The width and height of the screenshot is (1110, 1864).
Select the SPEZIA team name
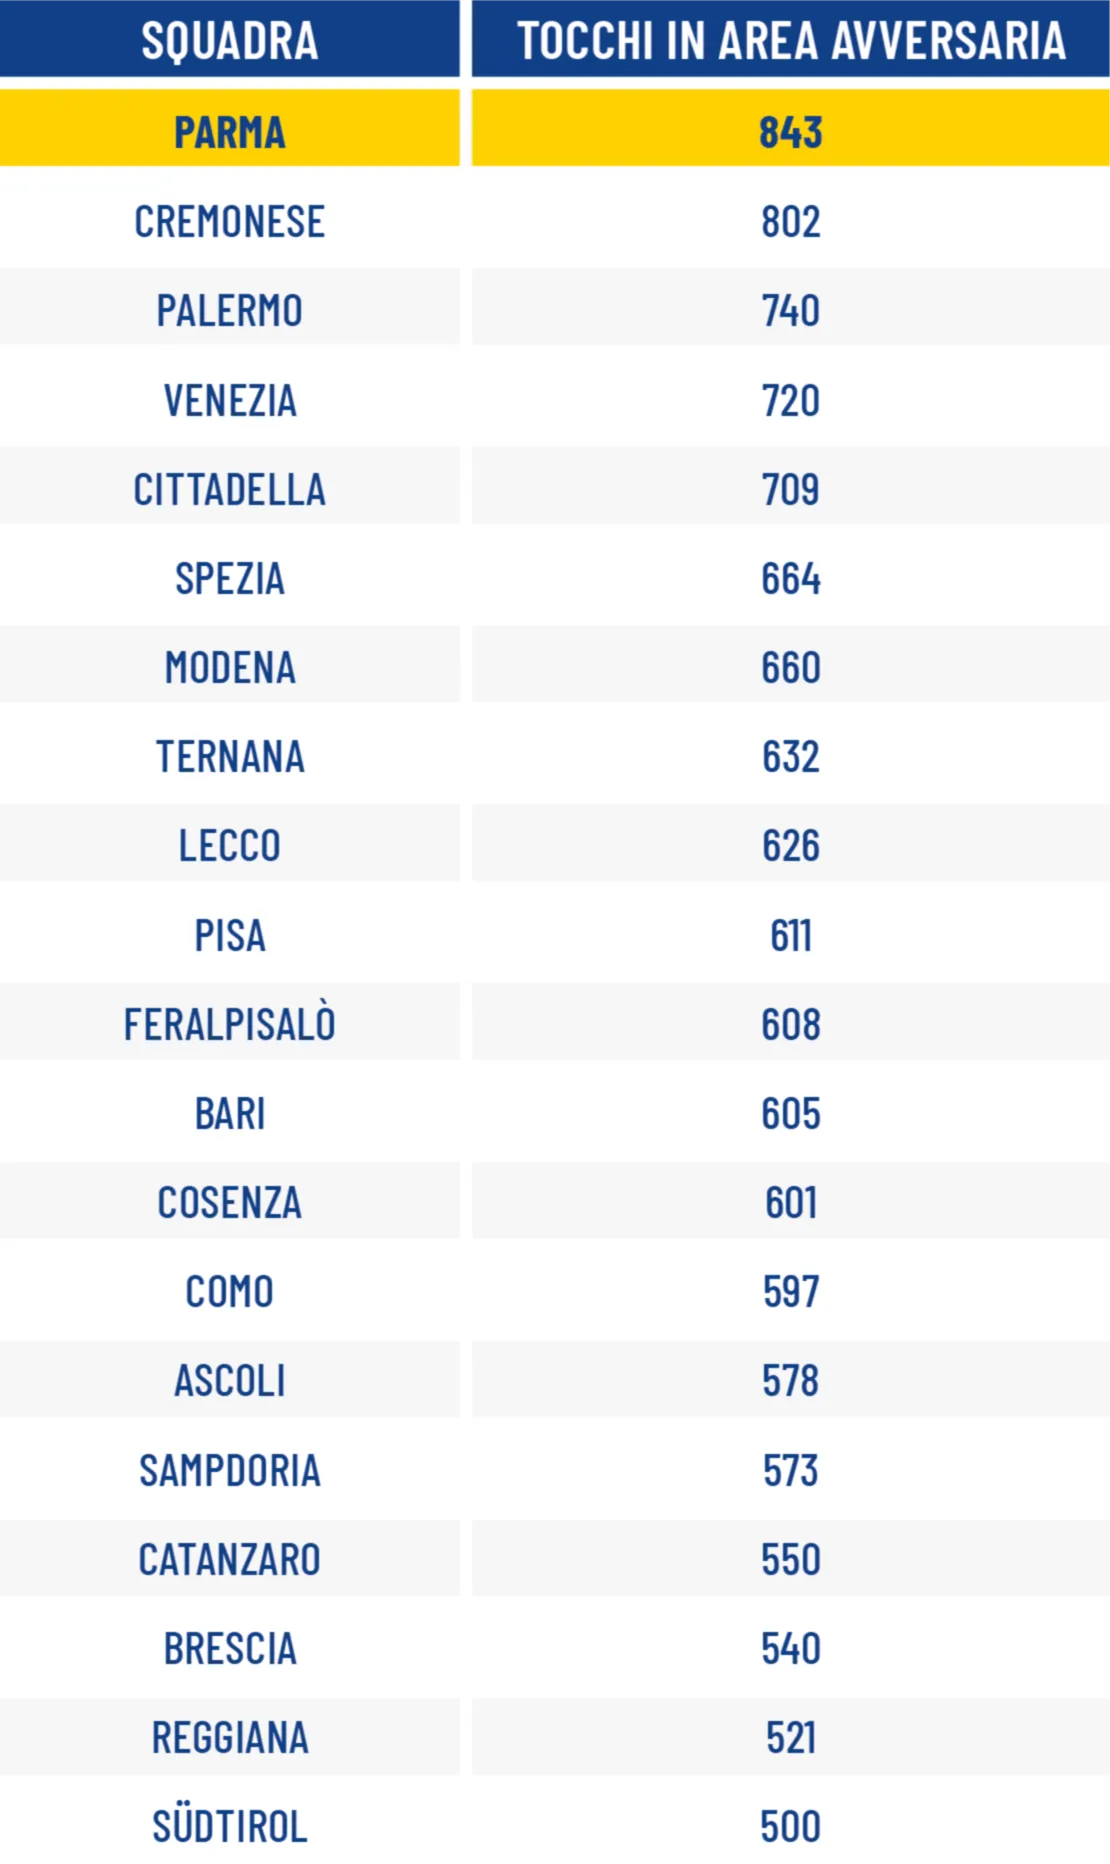[229, 578]
